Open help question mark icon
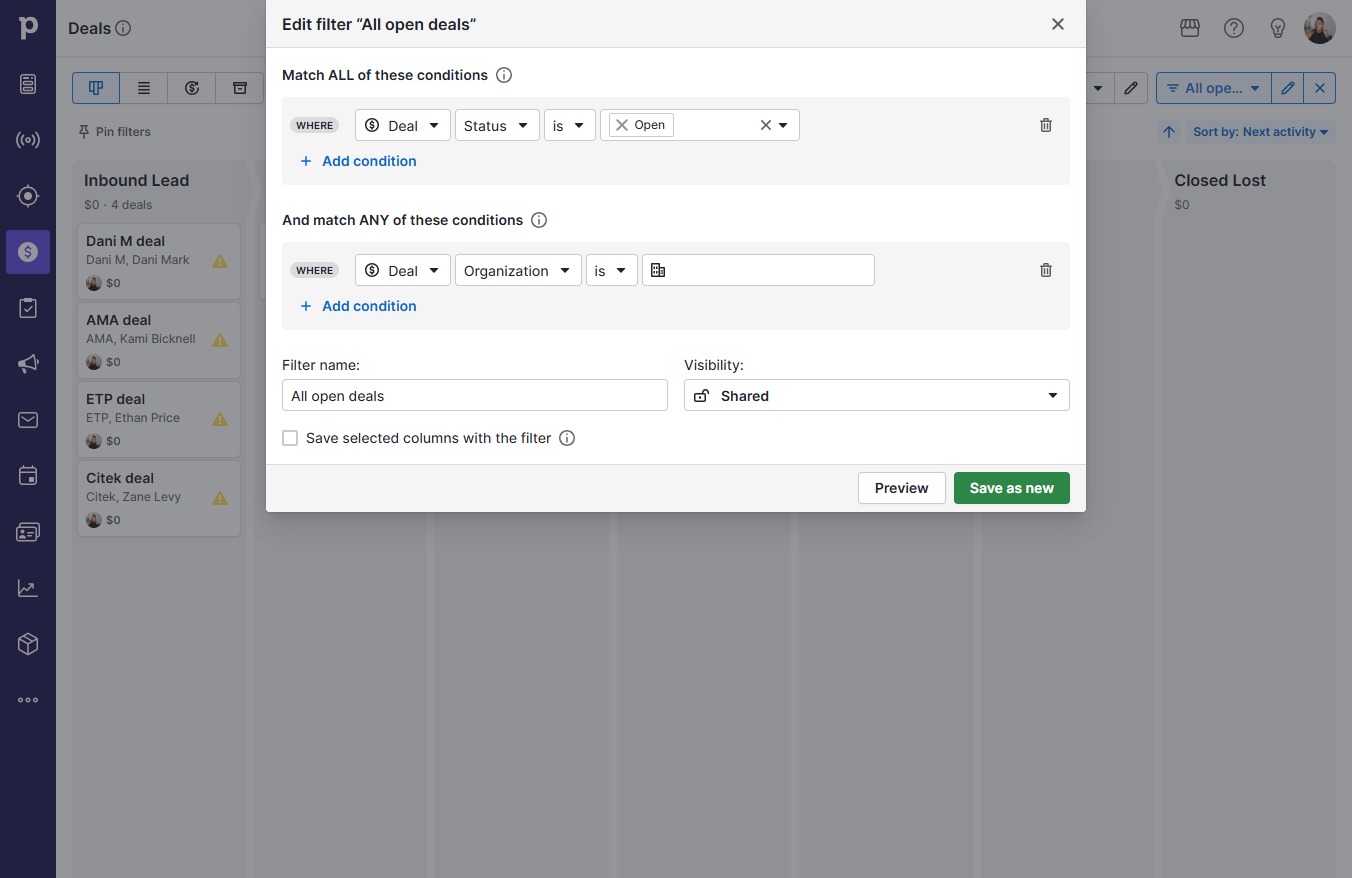The width and height of the screenshot is (1352, 878). click(1234, 28)
